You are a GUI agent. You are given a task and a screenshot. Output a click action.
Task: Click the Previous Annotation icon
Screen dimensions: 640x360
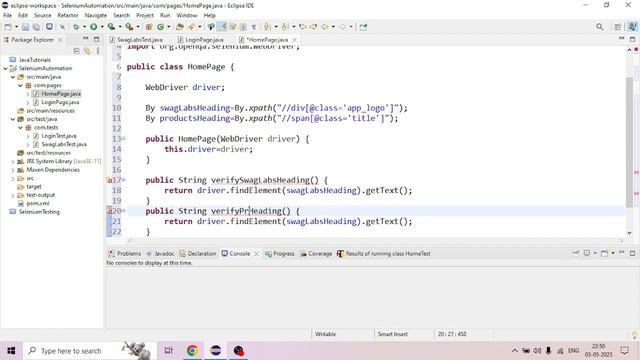[x=285, y=27]
